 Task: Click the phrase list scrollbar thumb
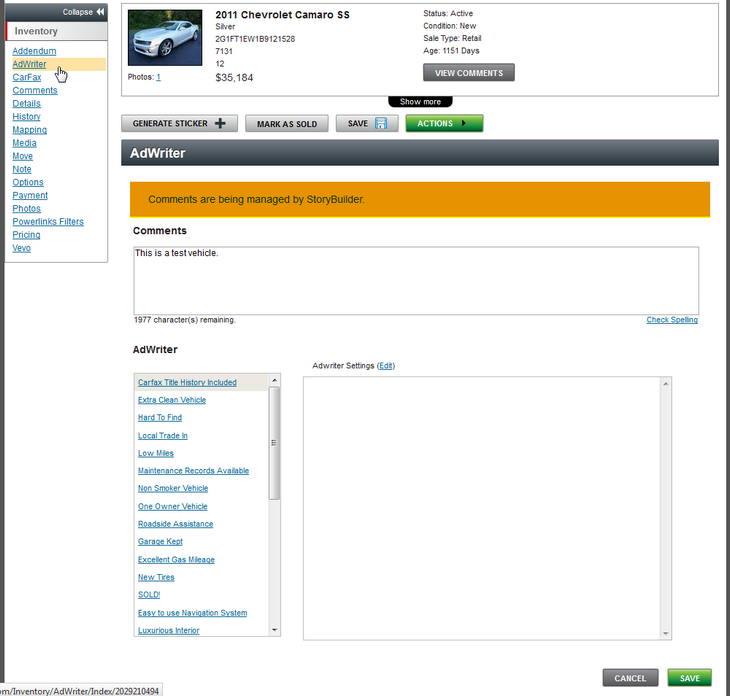tap(274, 443)
